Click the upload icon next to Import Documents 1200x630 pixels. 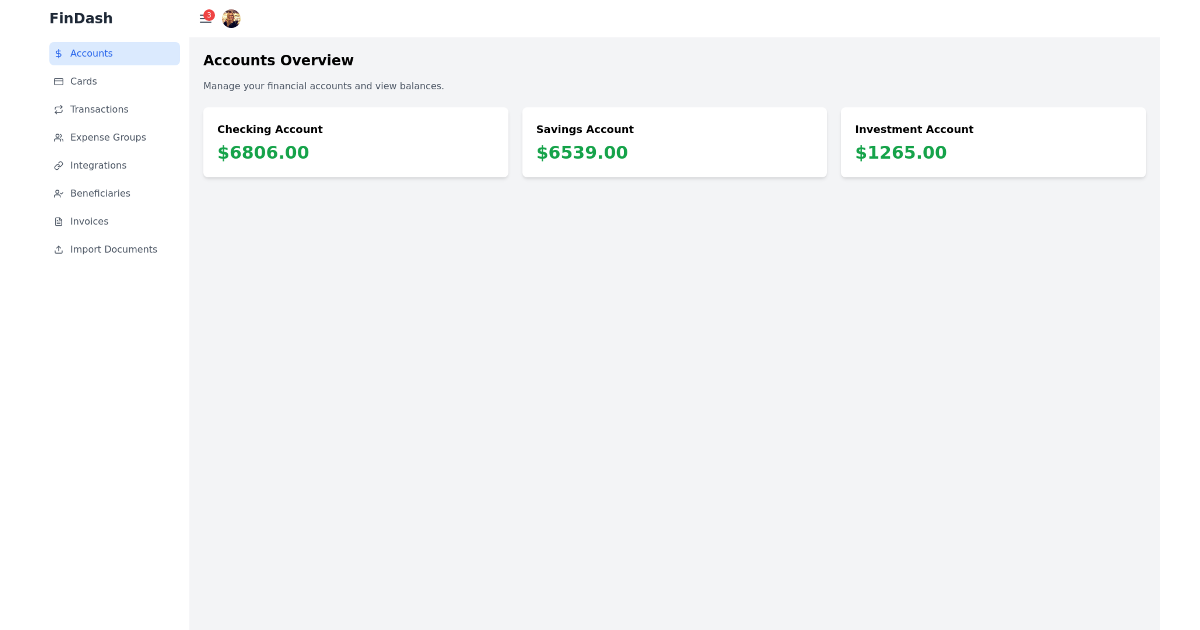click(x=59, y=249)
